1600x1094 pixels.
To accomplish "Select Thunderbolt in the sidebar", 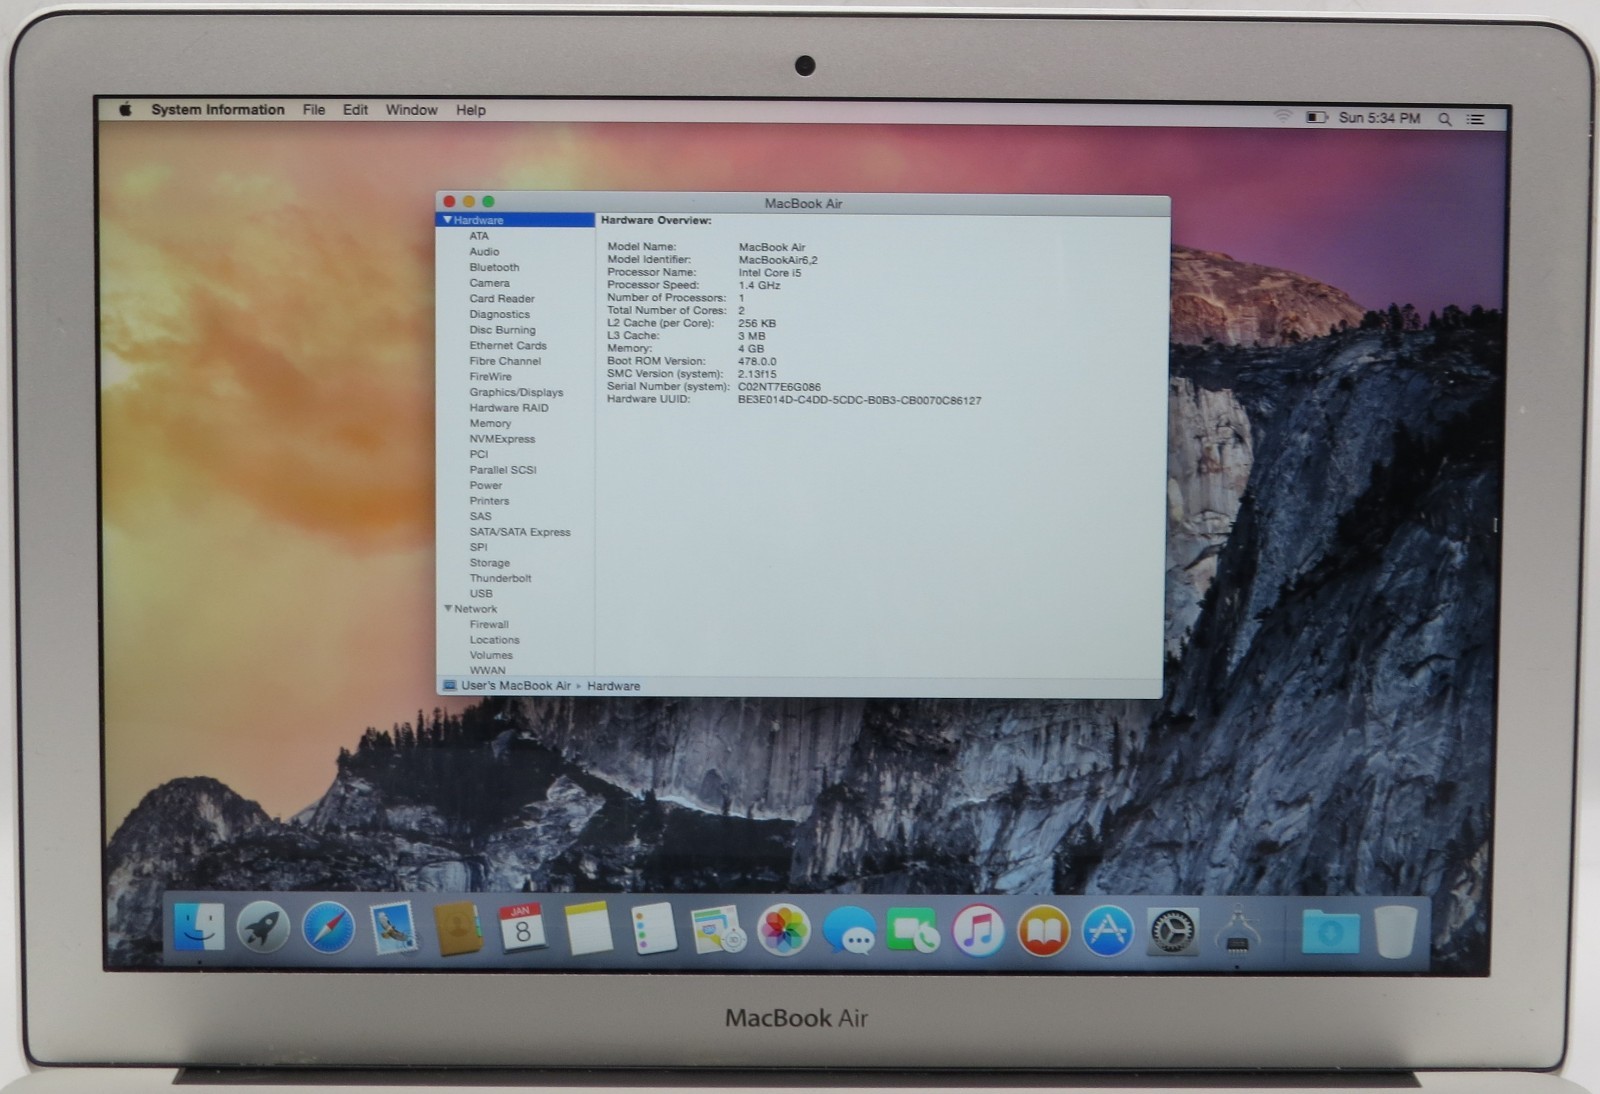I will (500, 578).
